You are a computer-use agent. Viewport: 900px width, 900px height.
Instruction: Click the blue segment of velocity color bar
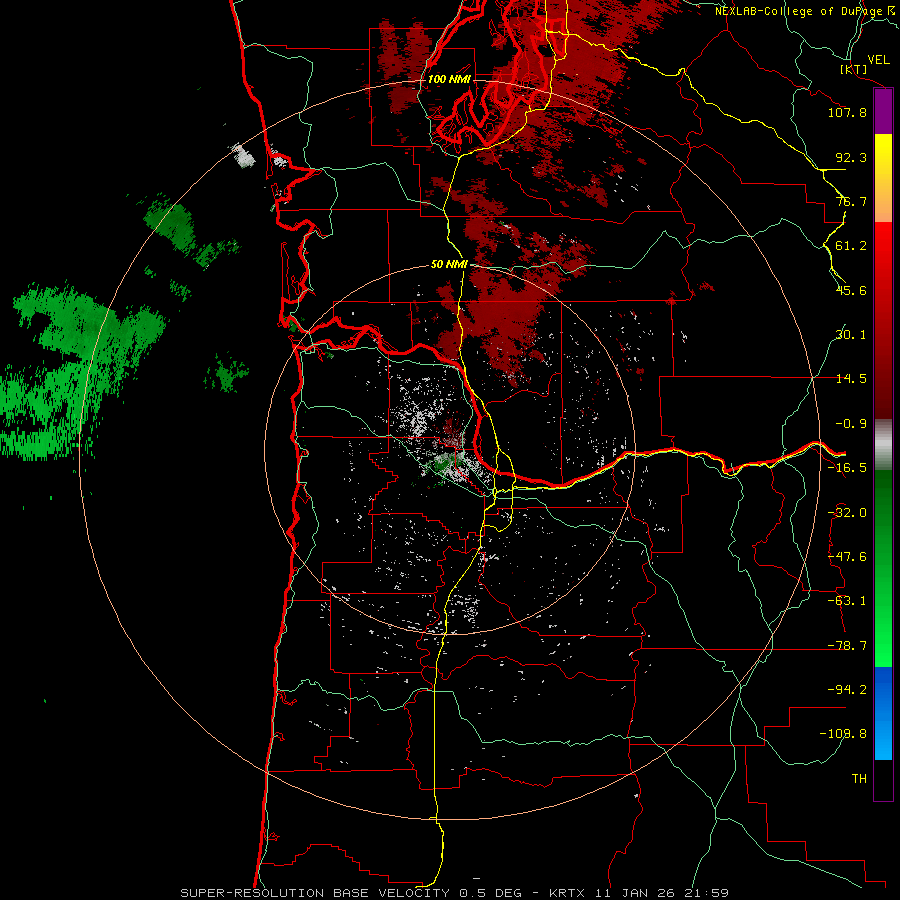(x=883, y=713)
